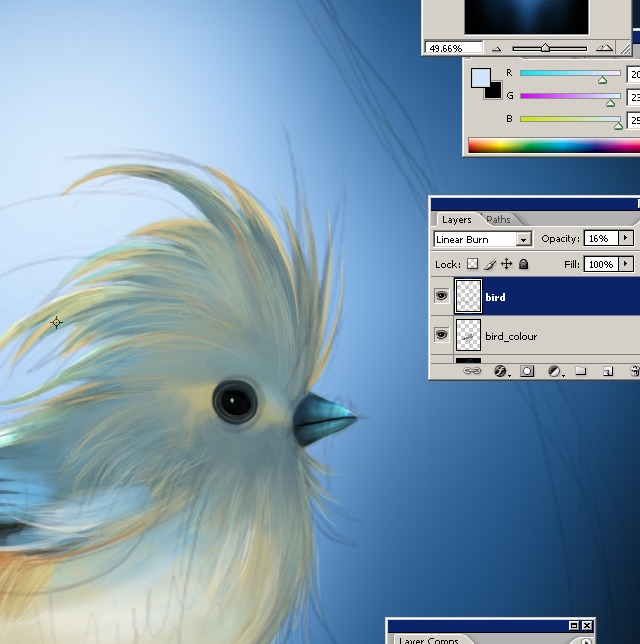The image size is (640, 644).
Task: Click the bird's beak on the canvas
Action: point(324,419)
